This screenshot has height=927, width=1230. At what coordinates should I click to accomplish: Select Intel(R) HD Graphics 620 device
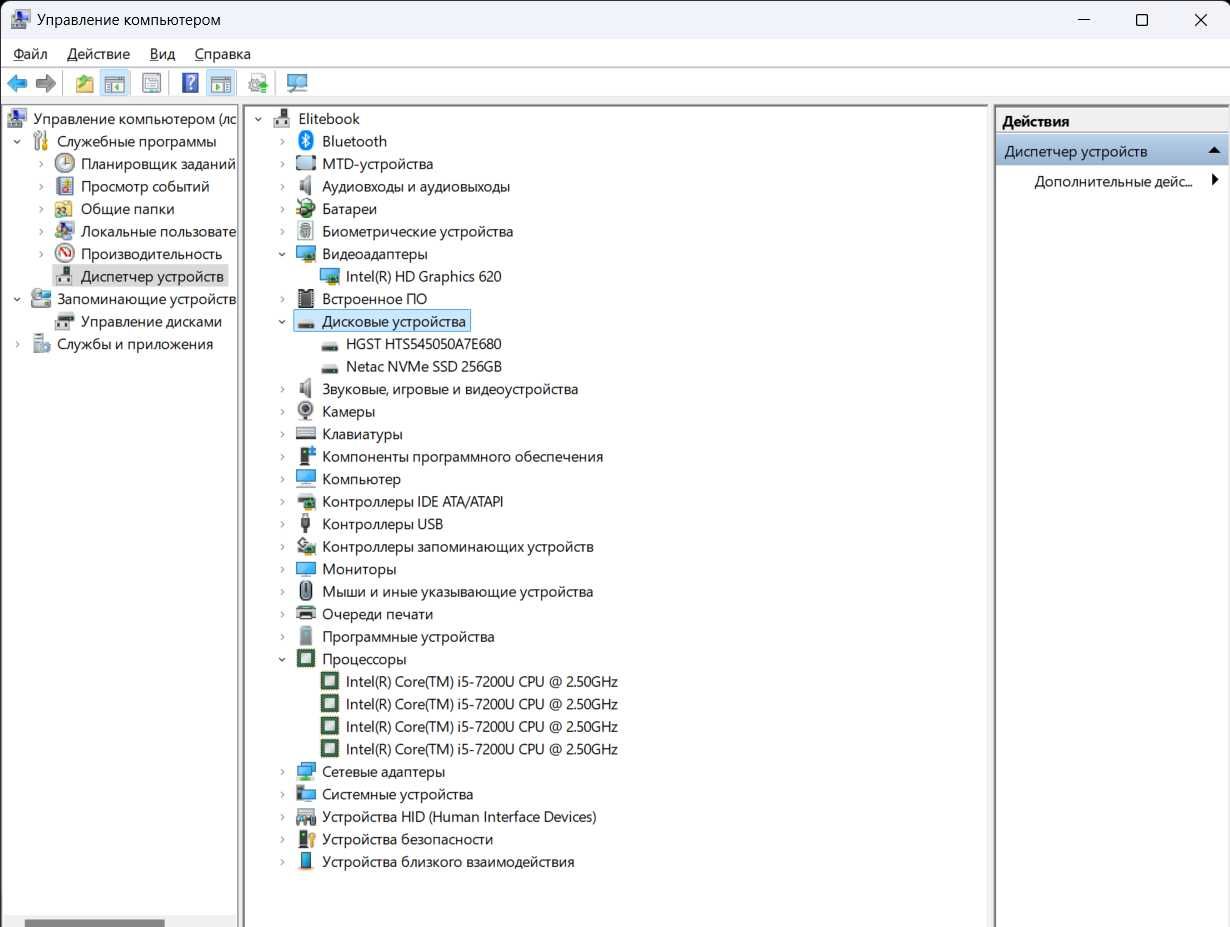pyautogui.click(x=423, y=276)
